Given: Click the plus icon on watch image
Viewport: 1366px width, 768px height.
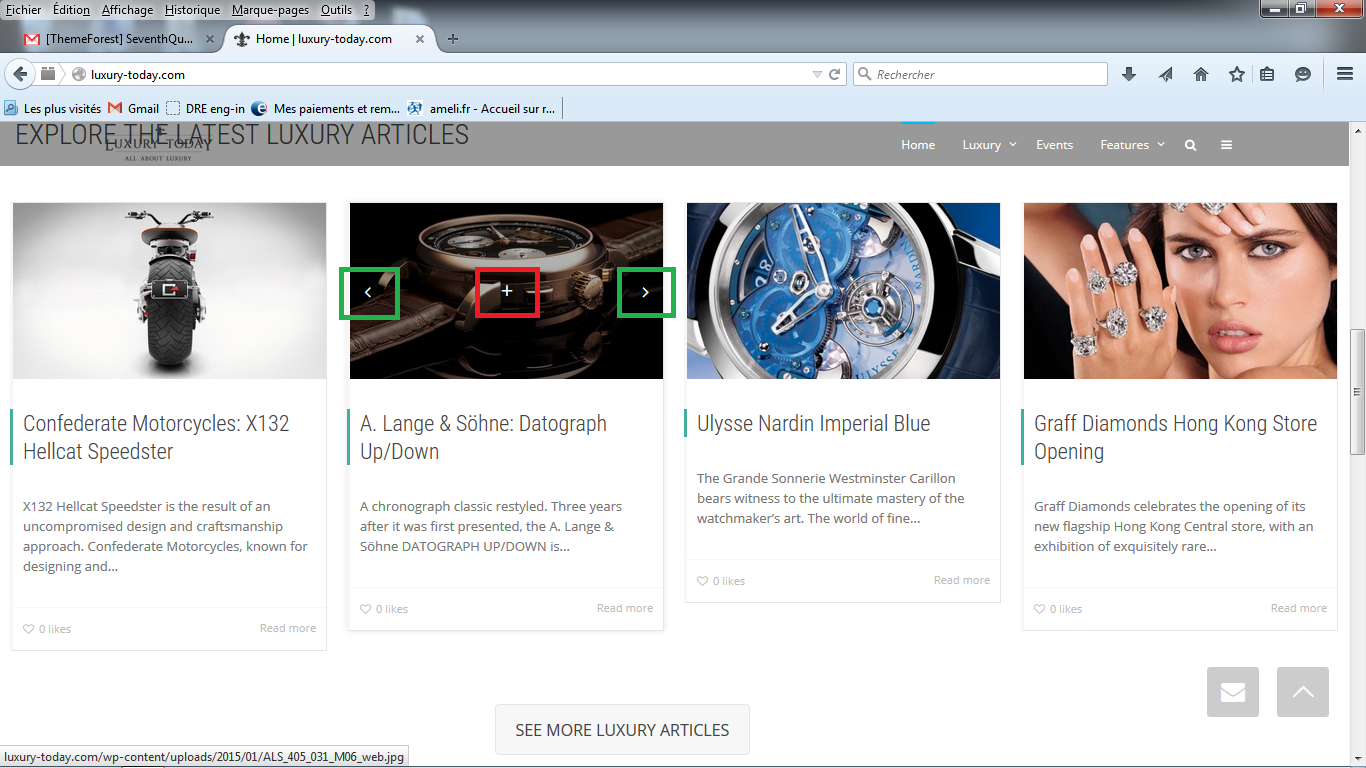Looking at the screenshot, I should tap(507, 291).
